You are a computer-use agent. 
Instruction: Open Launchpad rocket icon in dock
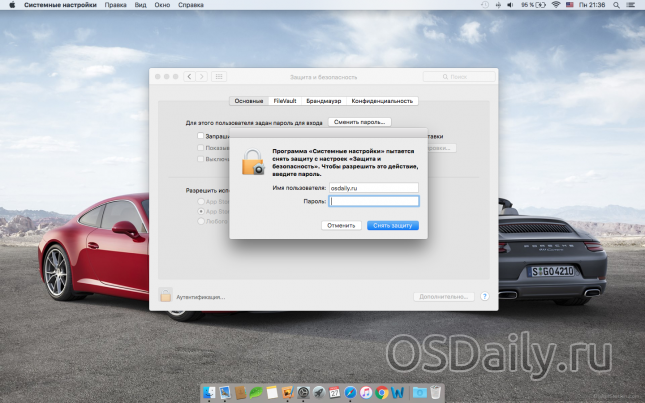pyautogui.click(x=318, y=392)
